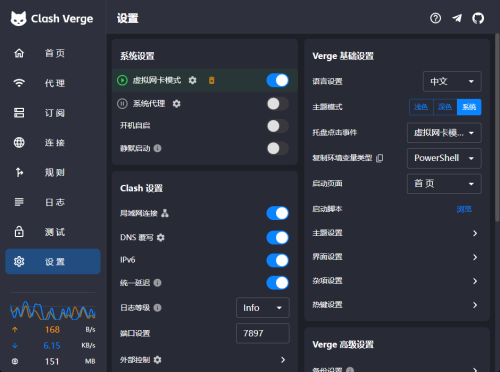Image resolution: width=500 pixels, height=372 pixels.
Task: Select 系统 theme mode
Action: pyautogui.click(x=469, y=107)
